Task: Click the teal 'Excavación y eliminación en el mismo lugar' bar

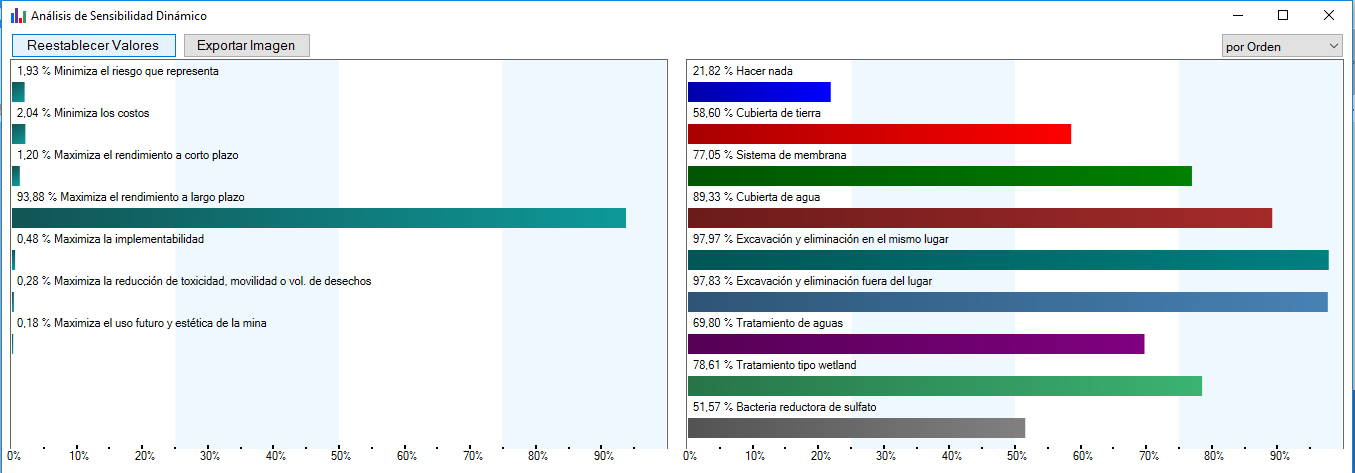Action: pos(1008,260)
